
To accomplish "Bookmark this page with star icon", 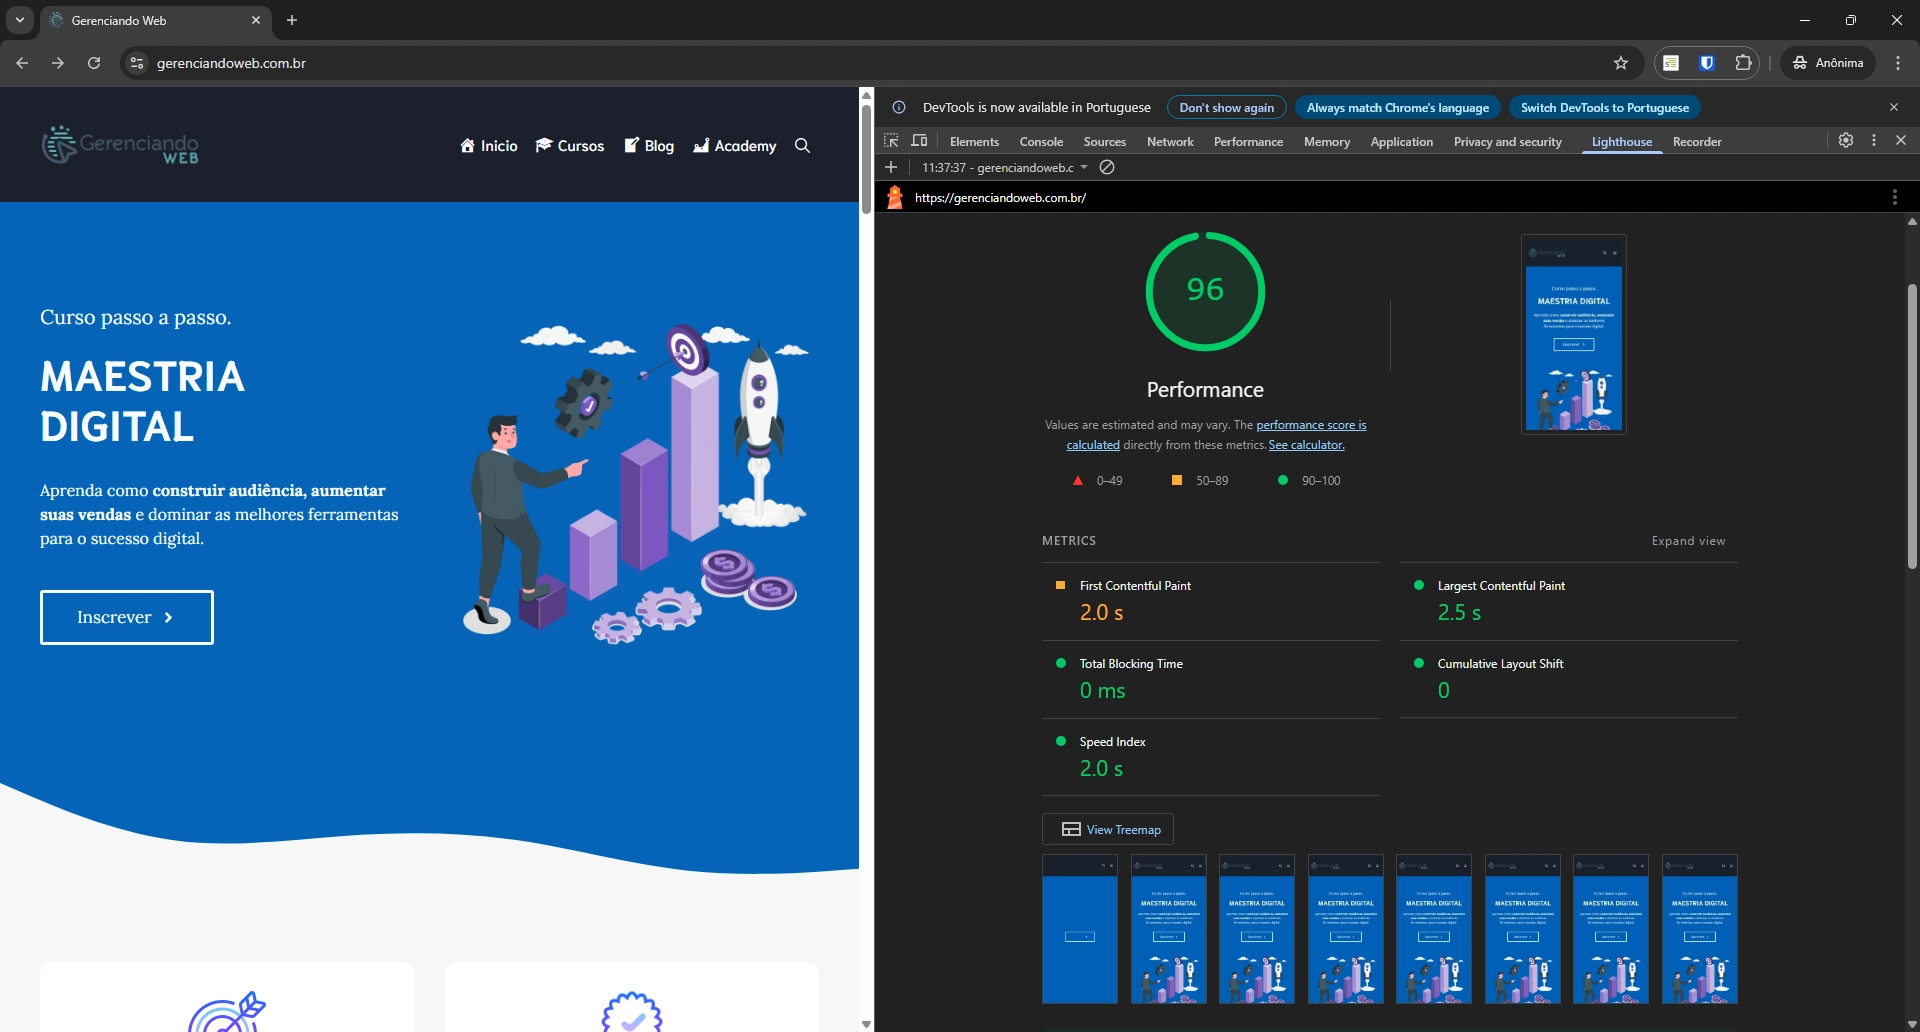I will point(1621,63).
